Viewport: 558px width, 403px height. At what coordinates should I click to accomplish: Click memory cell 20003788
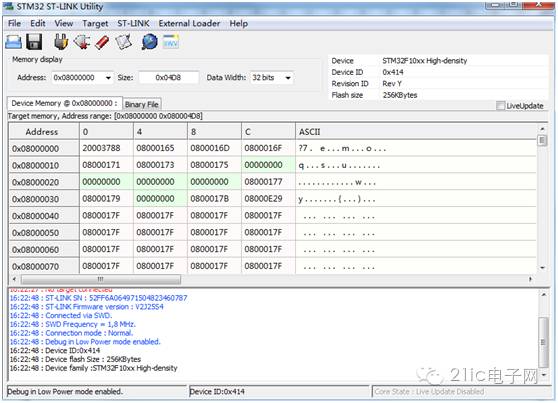click(x=106, y=148)
